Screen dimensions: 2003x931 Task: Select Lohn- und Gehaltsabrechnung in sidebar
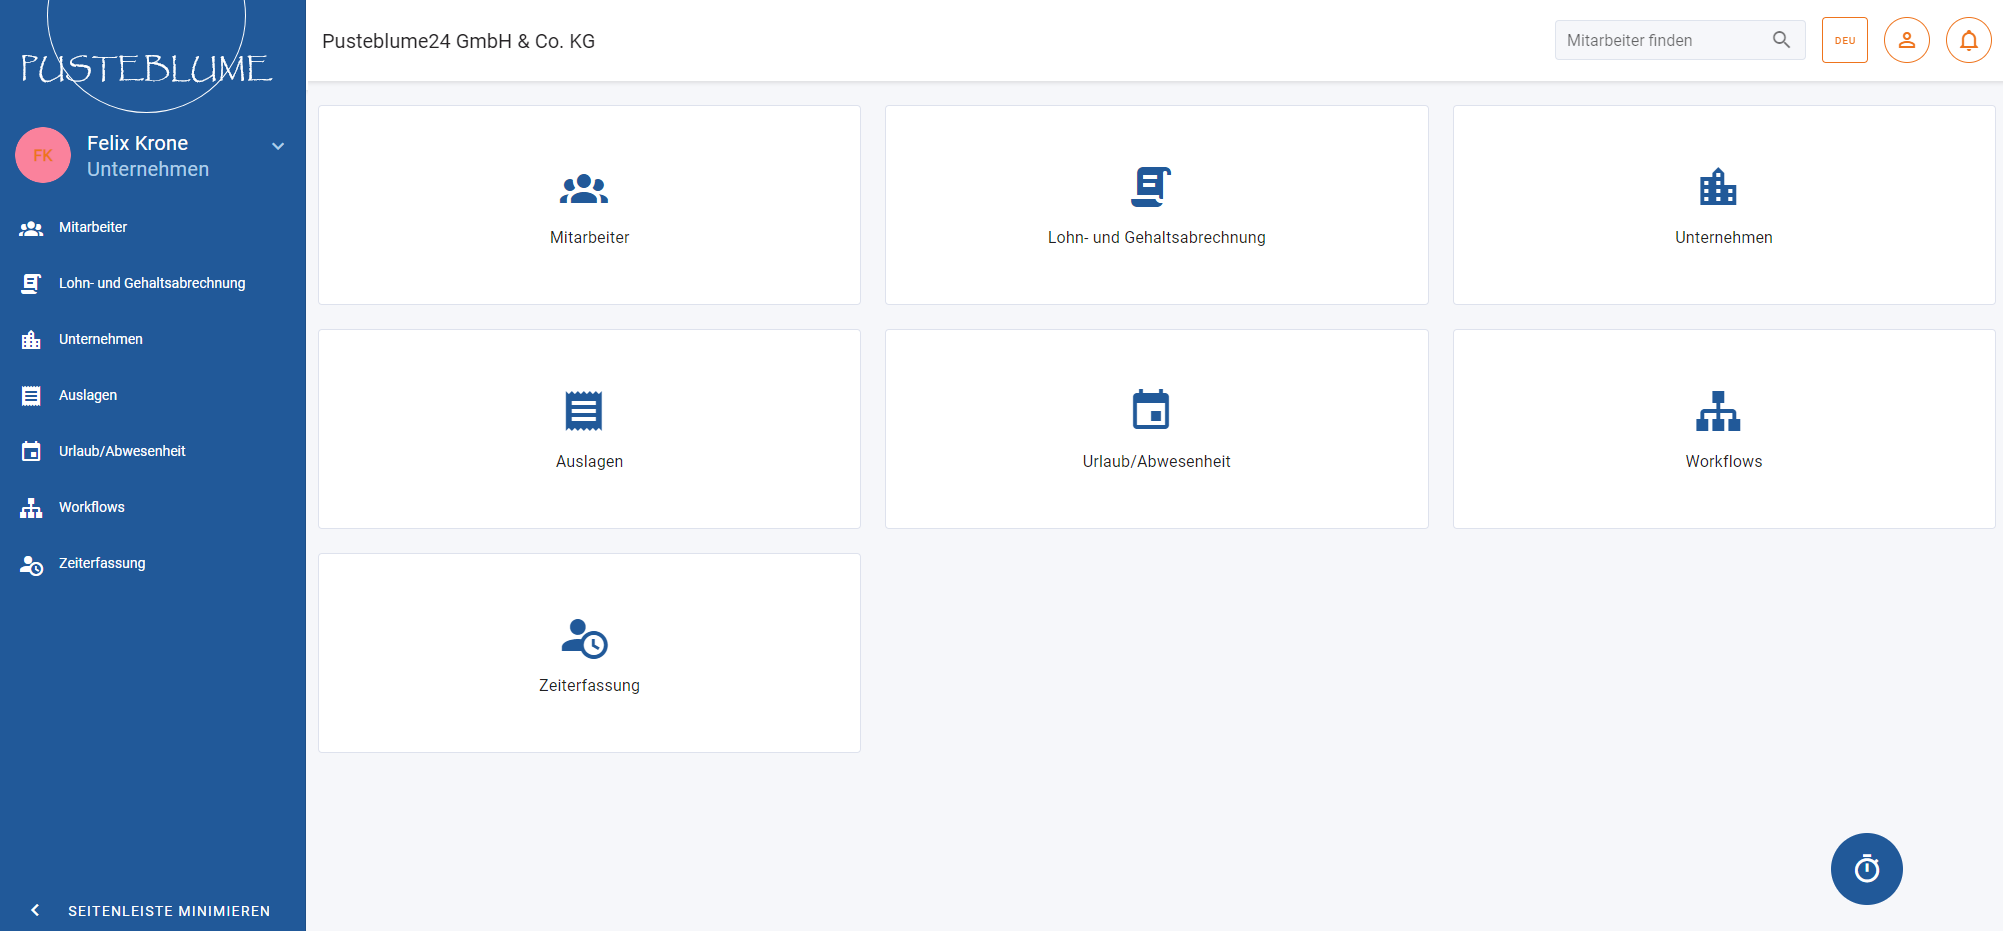click(x=153, y=284)
